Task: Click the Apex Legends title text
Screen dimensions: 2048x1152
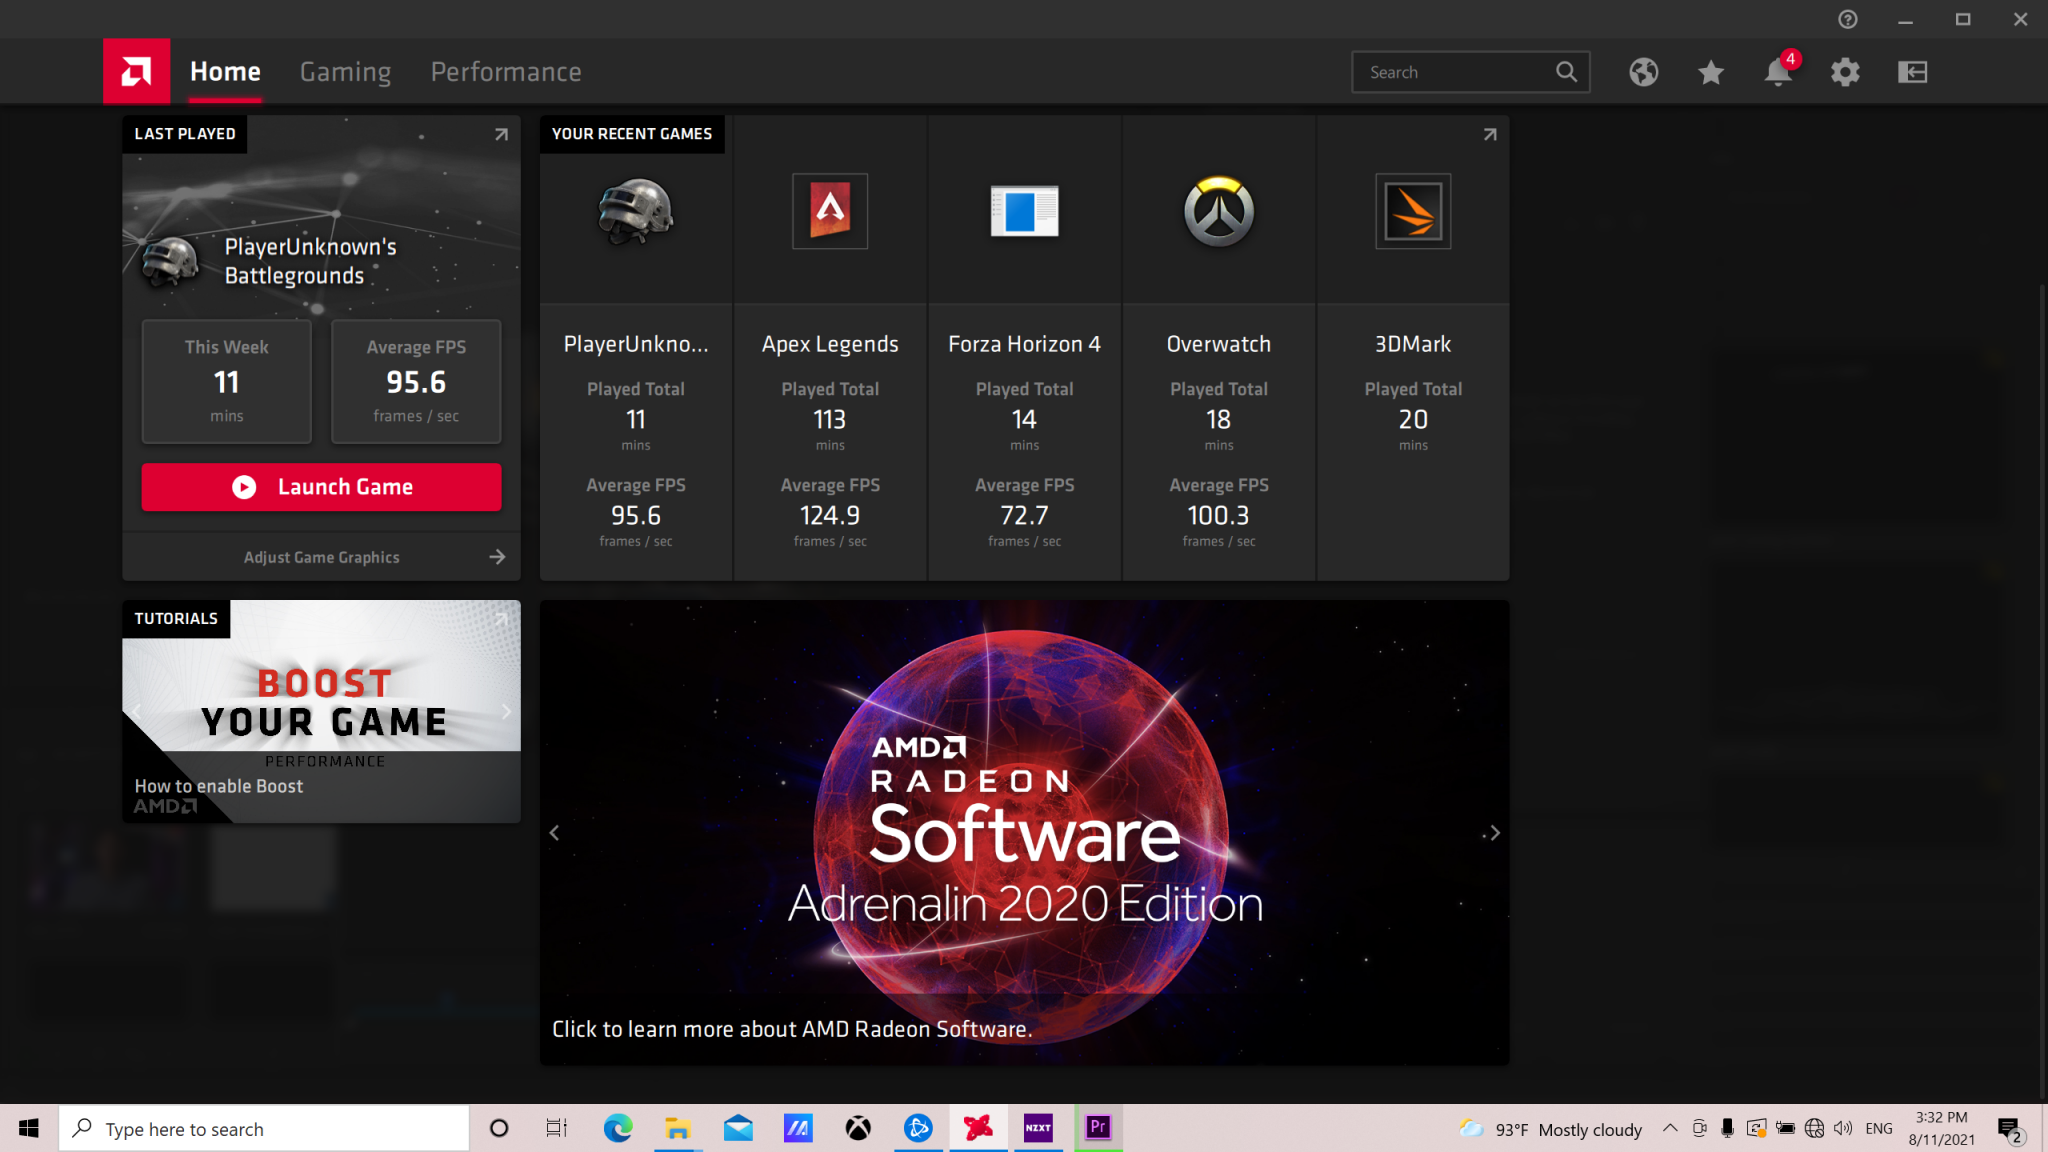Action: pyautogui.click(x=830, y=344)
